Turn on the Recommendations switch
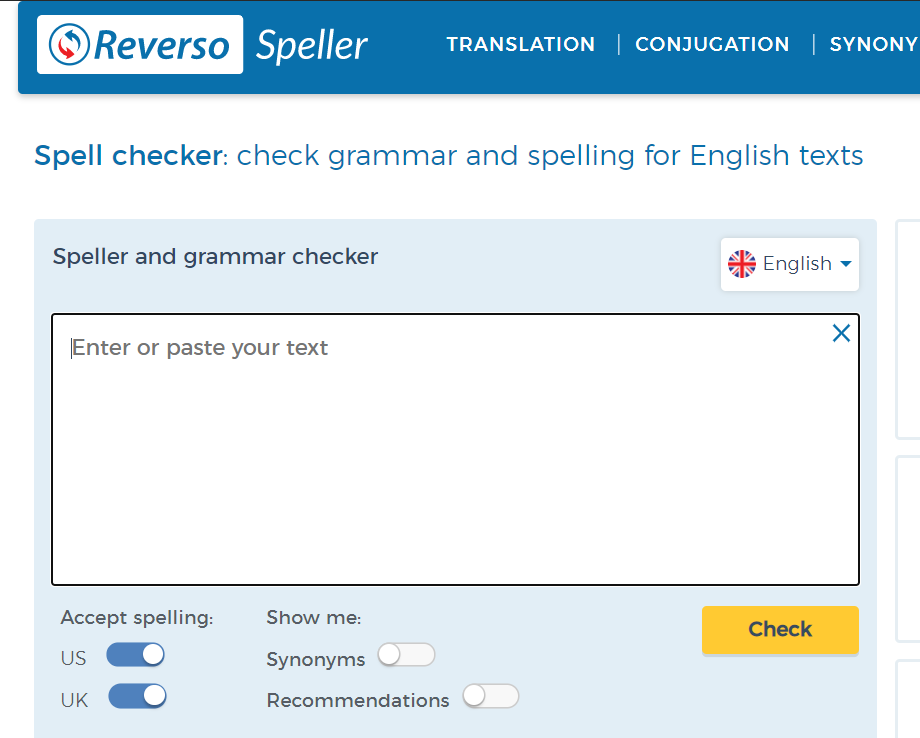Screen dimensions: 920x738 point(490,696)
